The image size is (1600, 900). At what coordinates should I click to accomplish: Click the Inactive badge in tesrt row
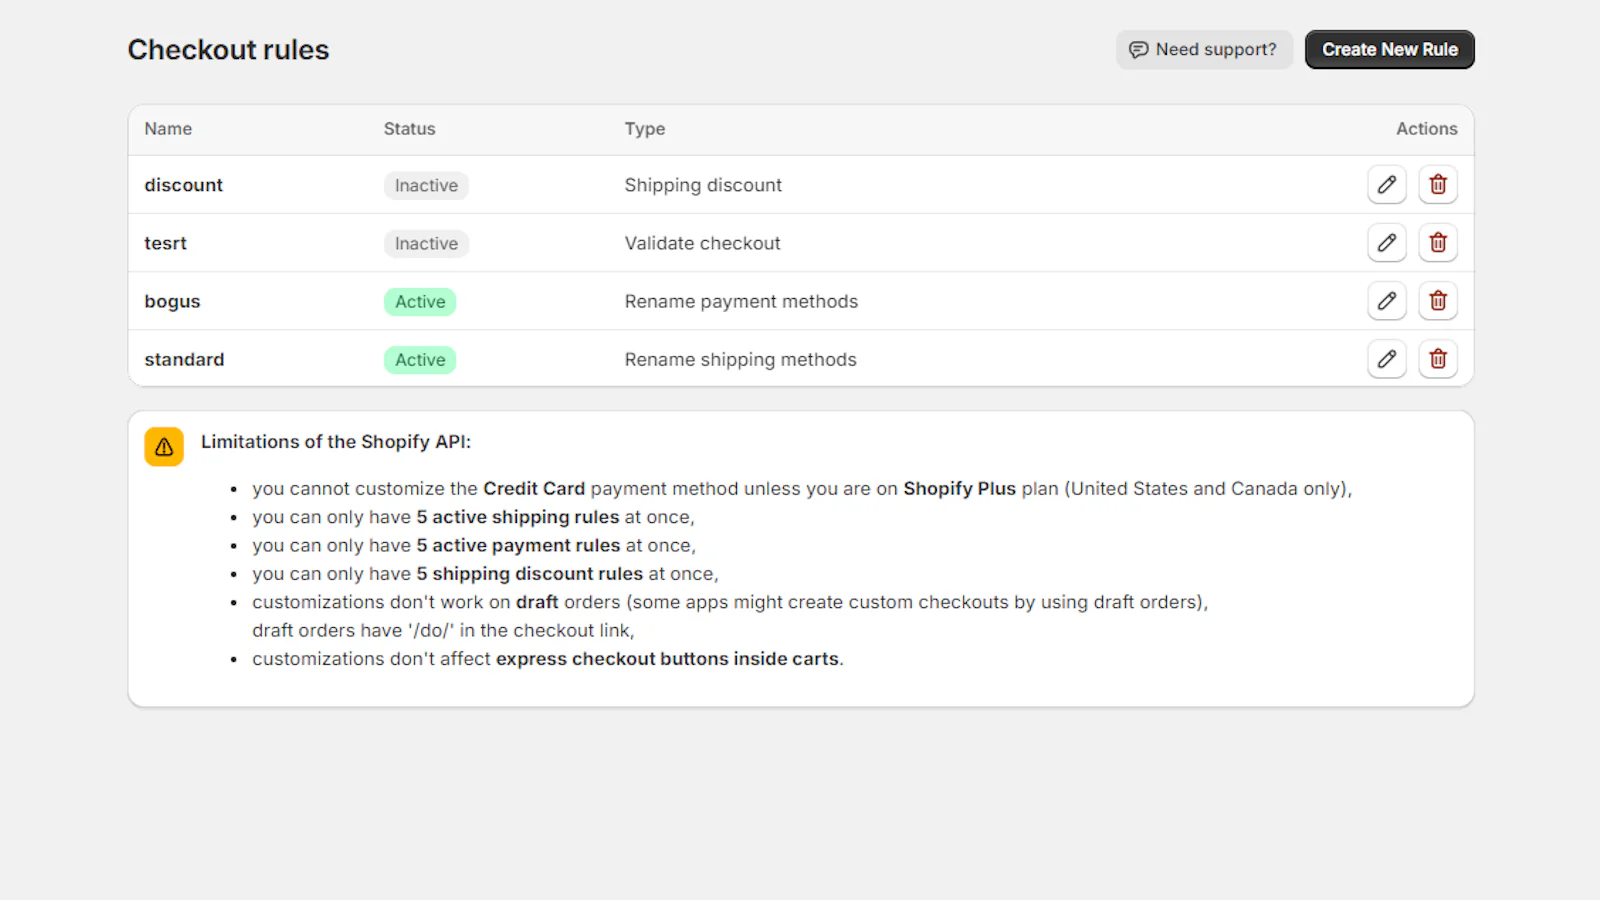(426, 243)
